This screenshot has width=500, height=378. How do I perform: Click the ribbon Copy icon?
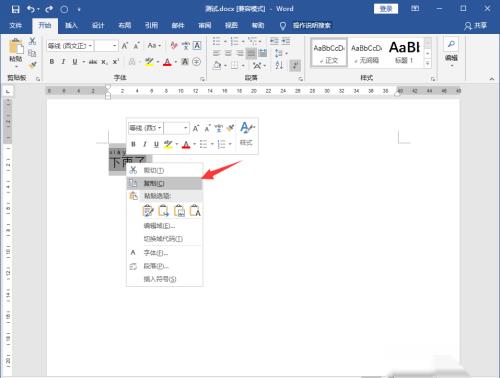tap(32, 53)
